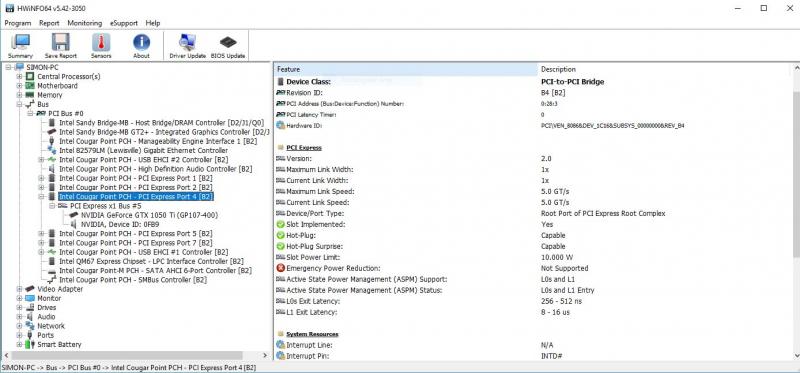Expand the Video Adapter node
This screenshot has height=373, width=800.
pyautogui.click(x=19, y=289)
